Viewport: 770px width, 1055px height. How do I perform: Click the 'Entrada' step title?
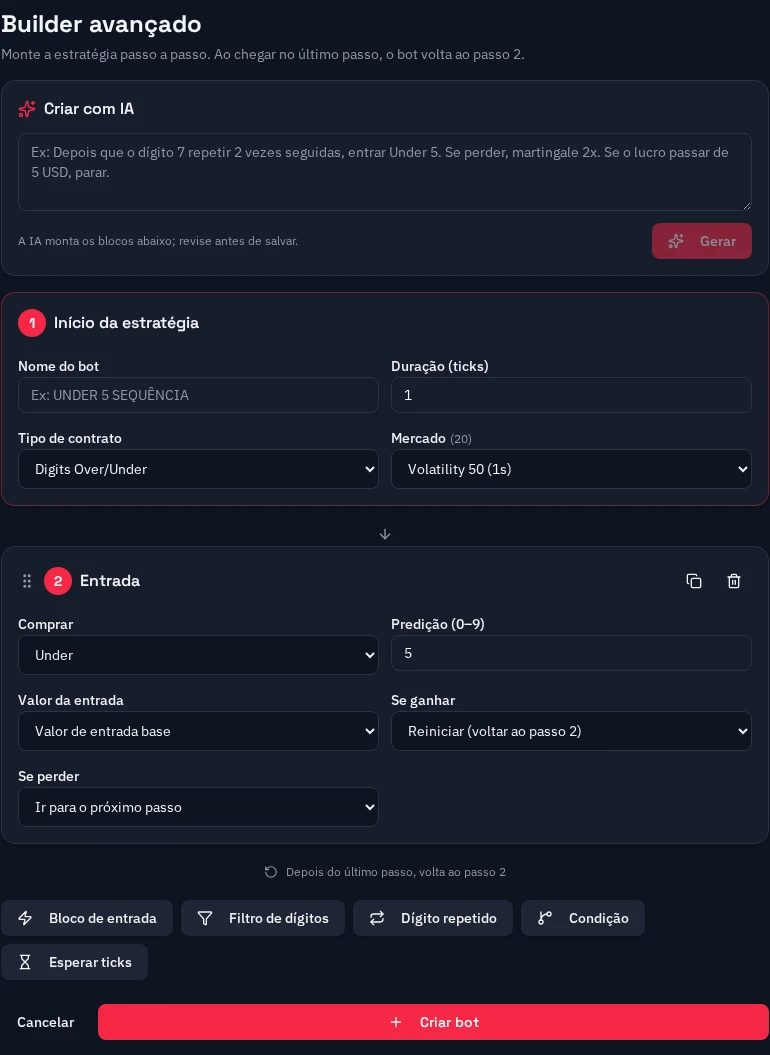110,581
